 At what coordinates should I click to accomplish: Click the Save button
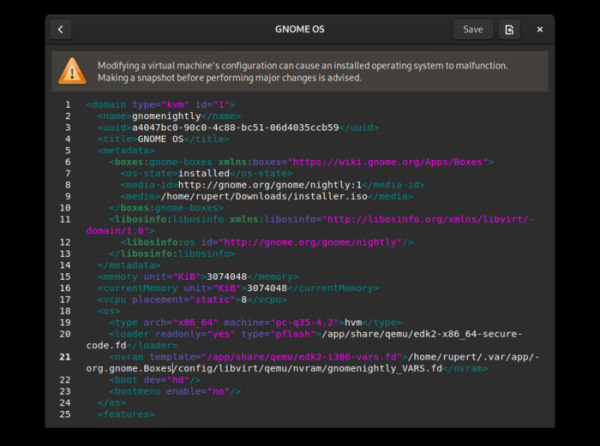click(473, 29)
